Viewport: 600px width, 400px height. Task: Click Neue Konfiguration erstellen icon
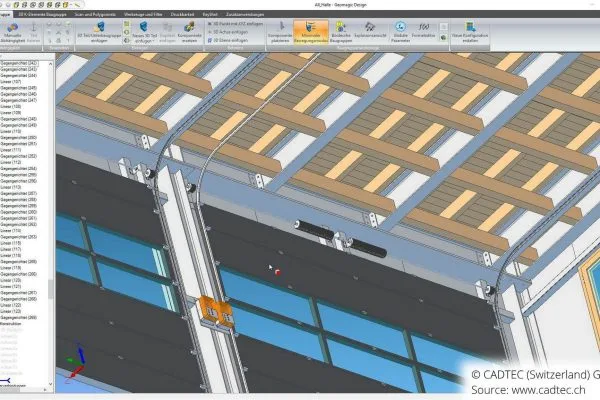(470, 27)
